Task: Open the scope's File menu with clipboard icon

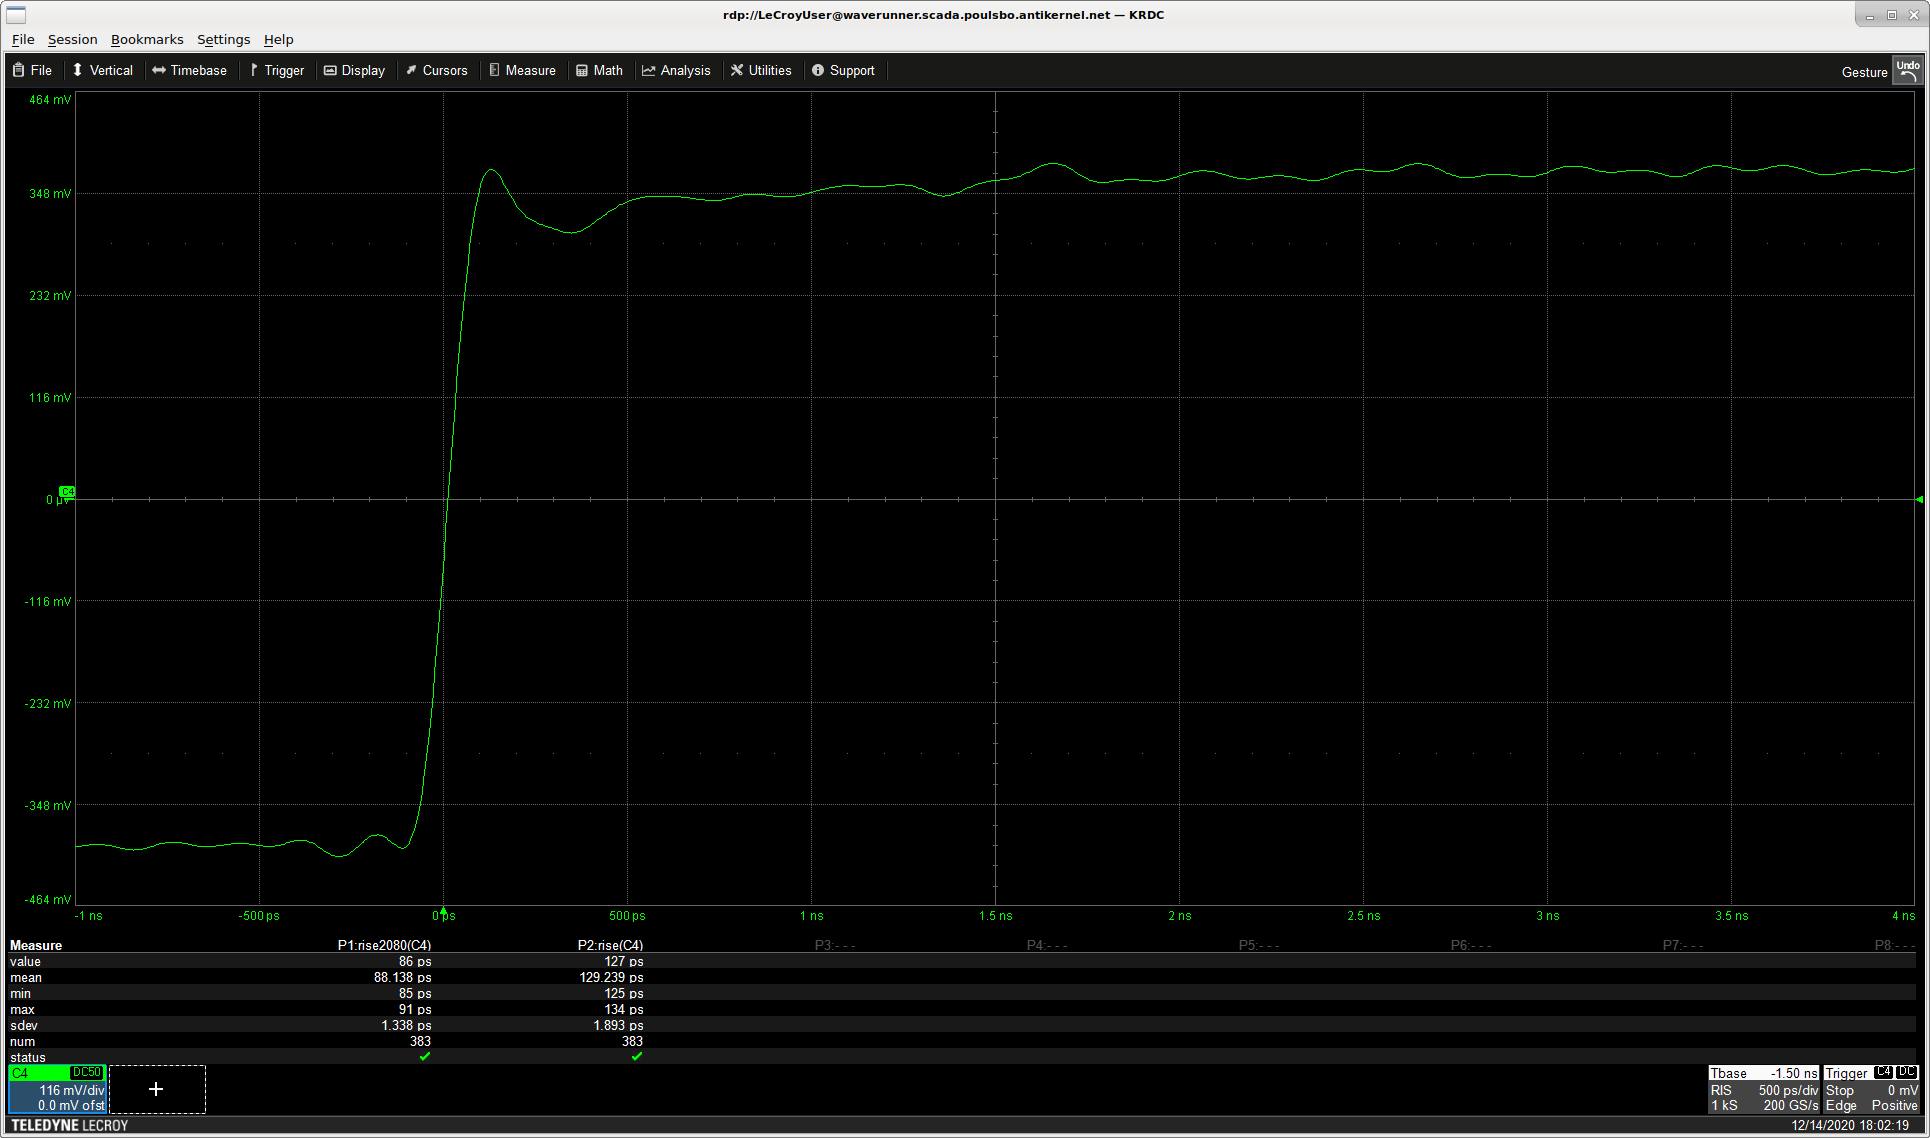Action: coord(32,70)
